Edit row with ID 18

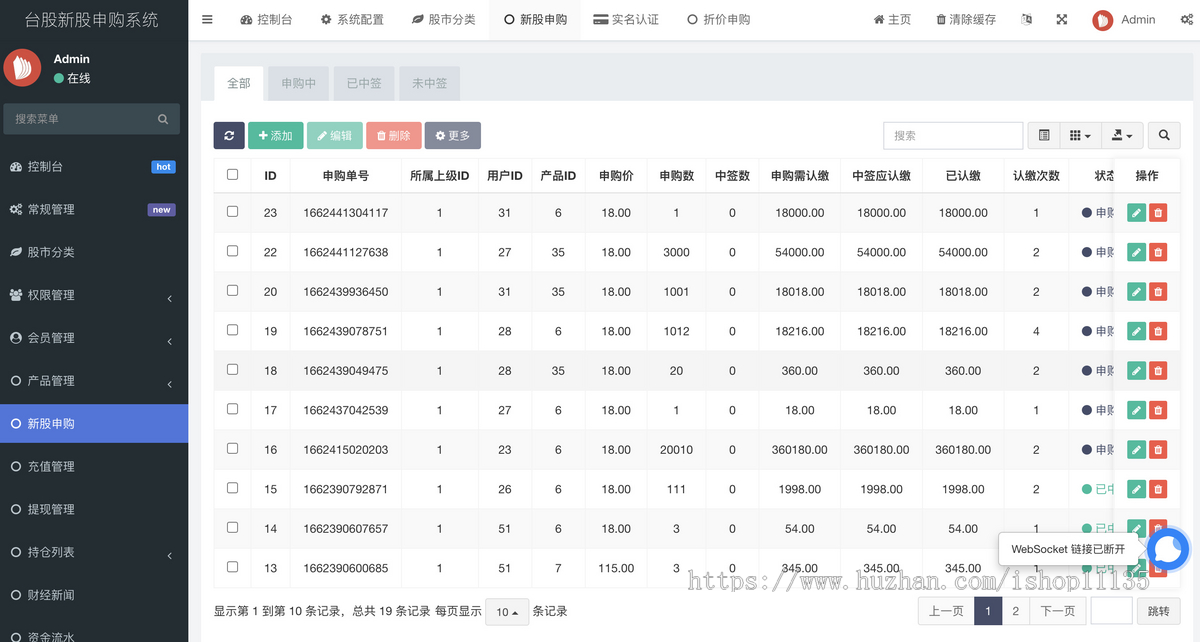(1136, 370)
